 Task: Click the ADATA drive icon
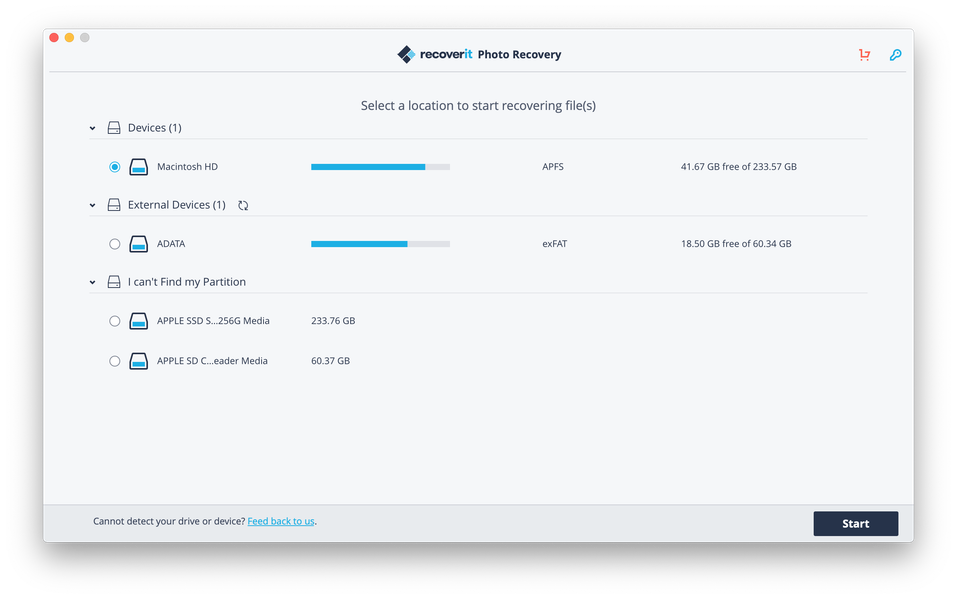pos(139,244)
